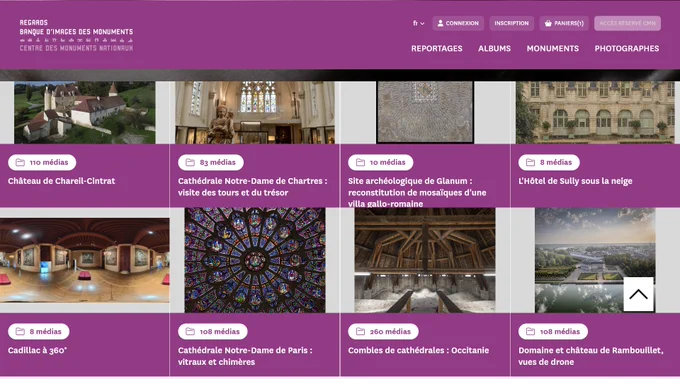Click folder icon in 83 médias badge
The height and width of the screenshot is (379, 680).
tap(190, 162)
